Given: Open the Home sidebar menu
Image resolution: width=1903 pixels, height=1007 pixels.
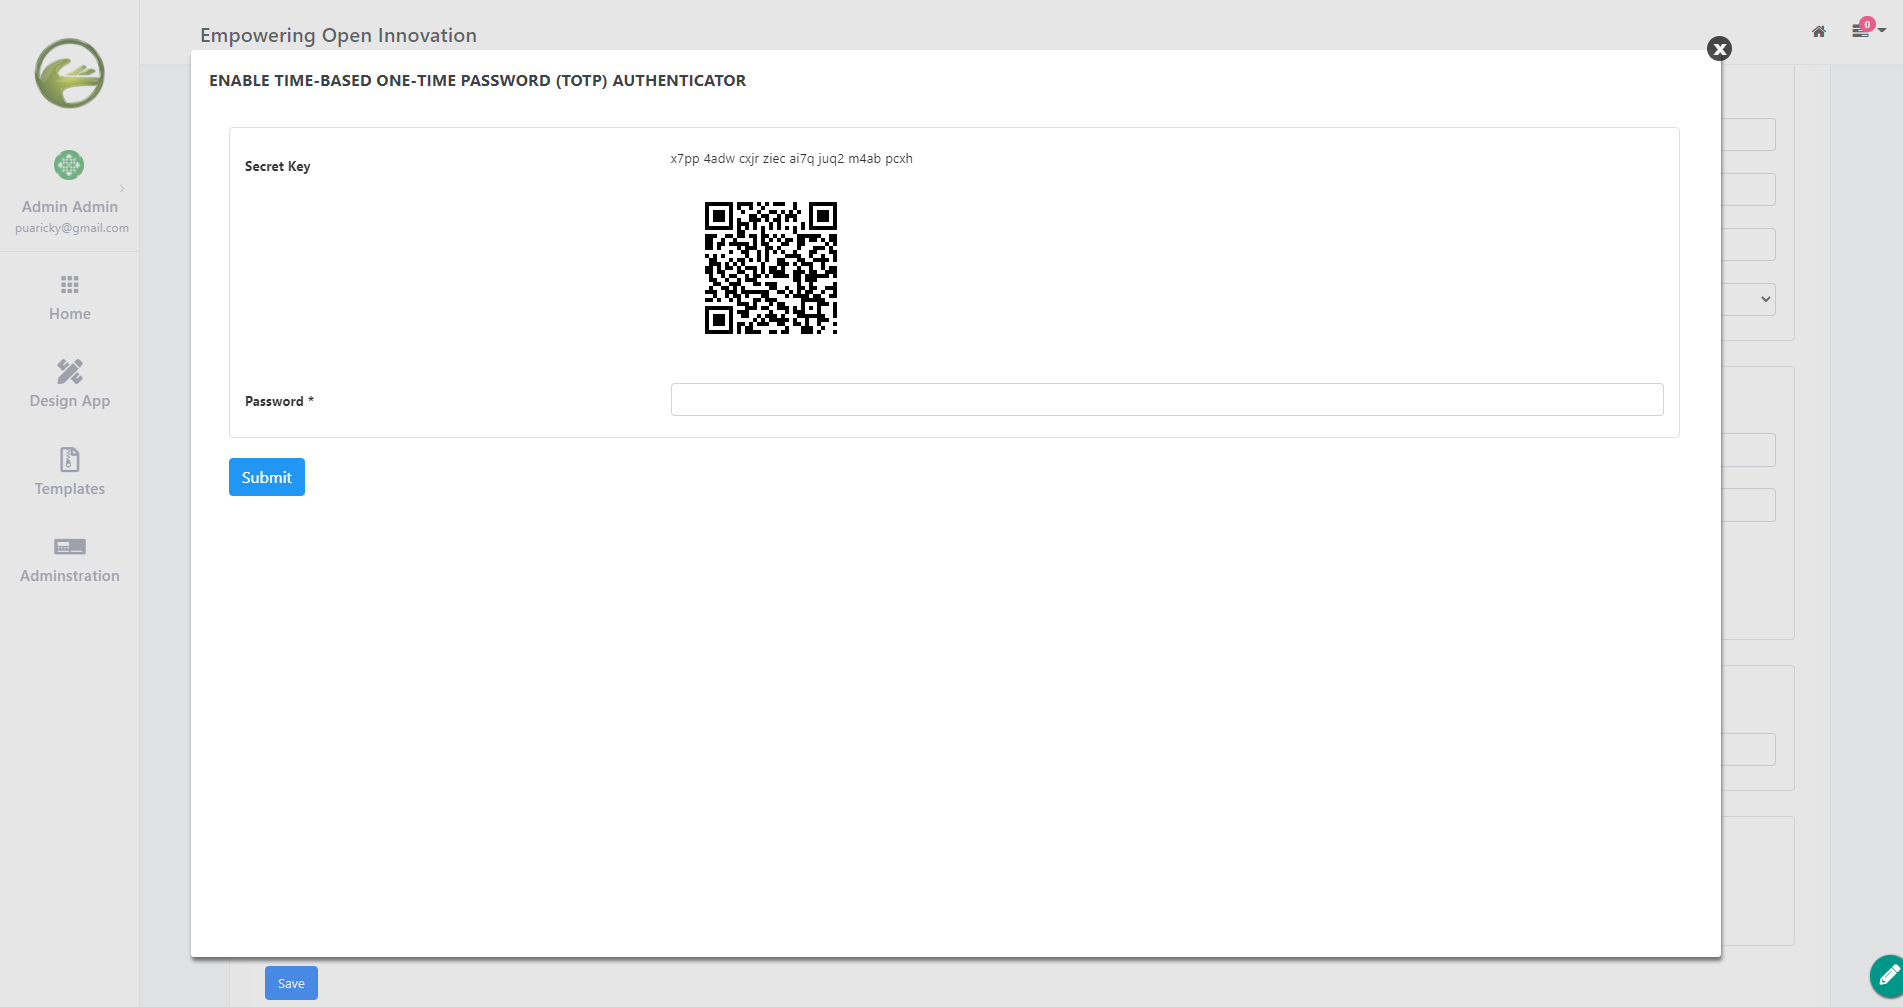Looking at the screenshot, I should click(70, 298).
